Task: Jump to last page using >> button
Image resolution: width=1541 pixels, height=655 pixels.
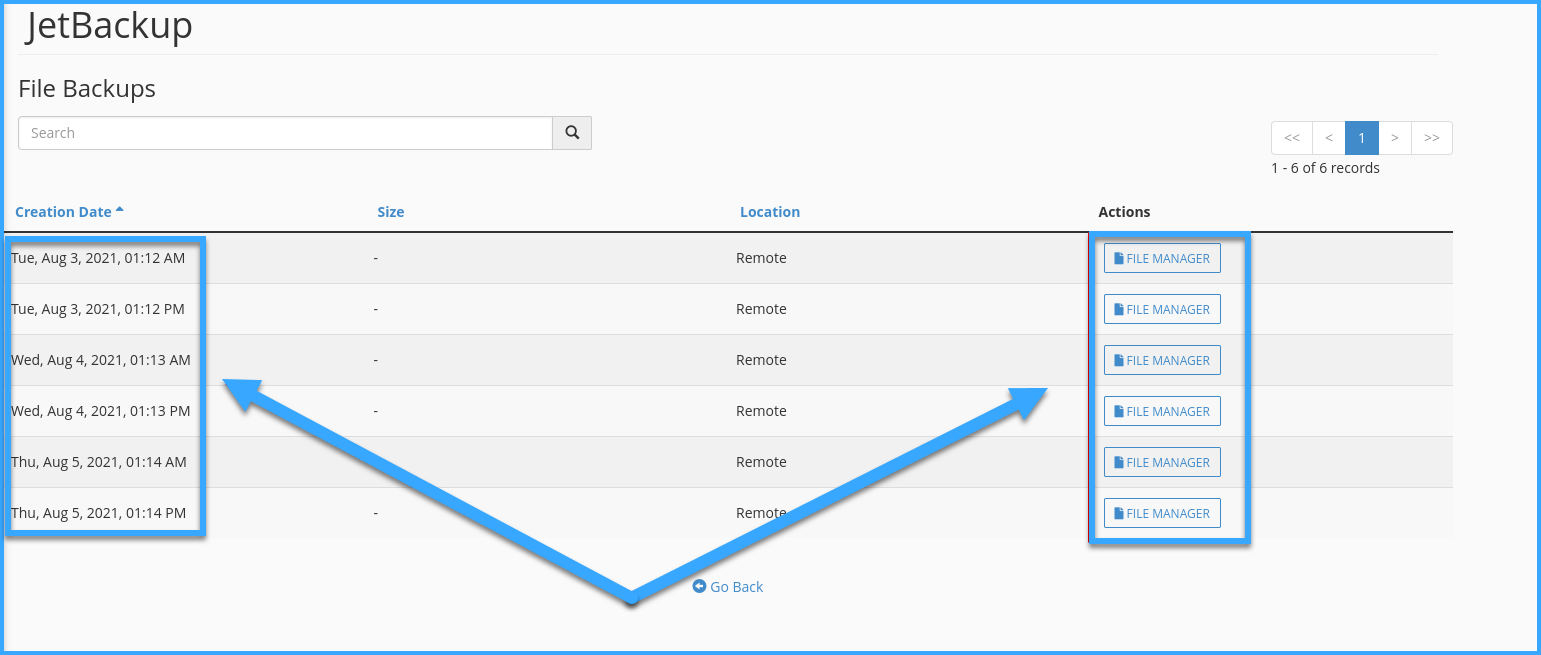Action: [x=1431, y=138]
